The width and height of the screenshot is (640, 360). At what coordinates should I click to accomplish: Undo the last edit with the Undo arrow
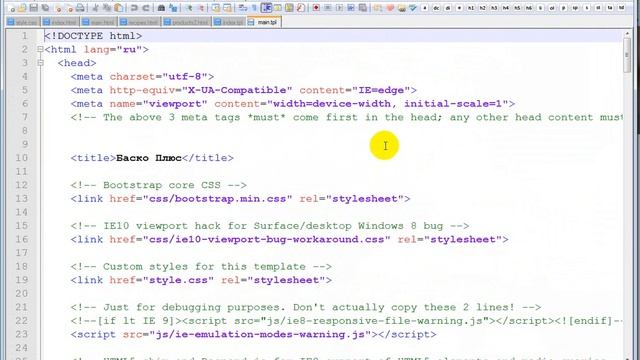(x=134, y=8)
